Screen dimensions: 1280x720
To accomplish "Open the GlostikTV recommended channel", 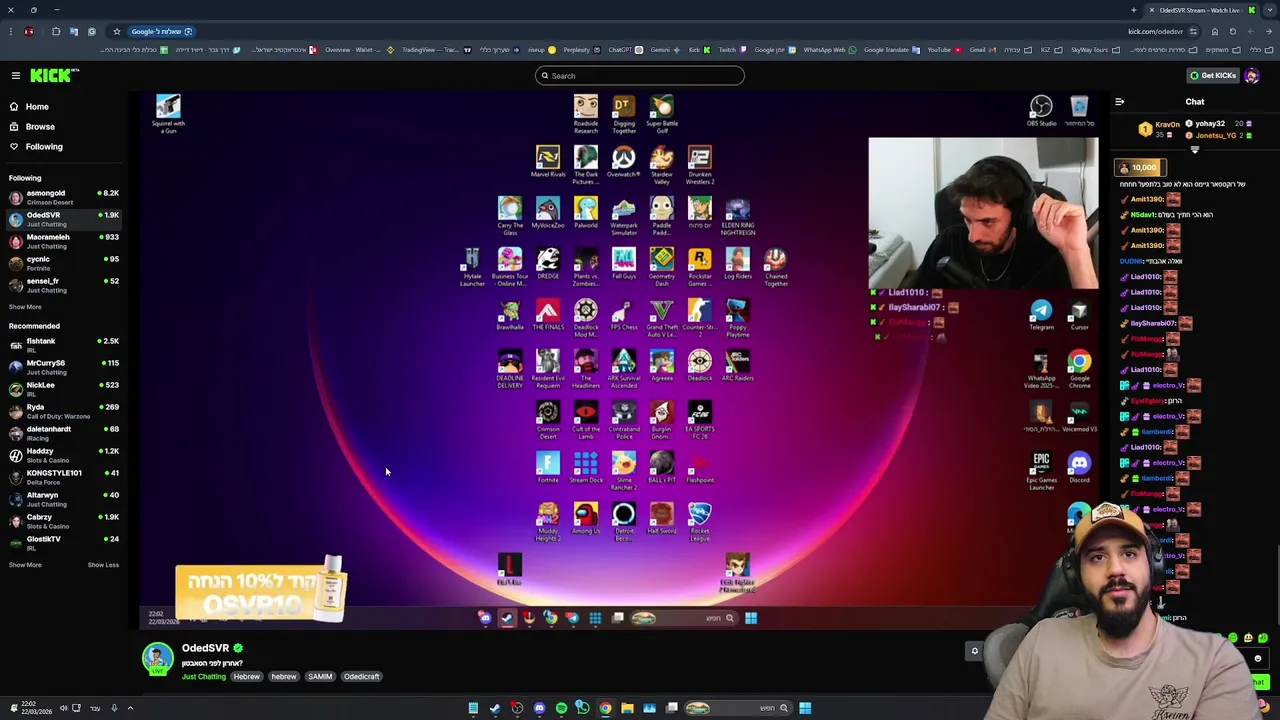I will [64, 543].
